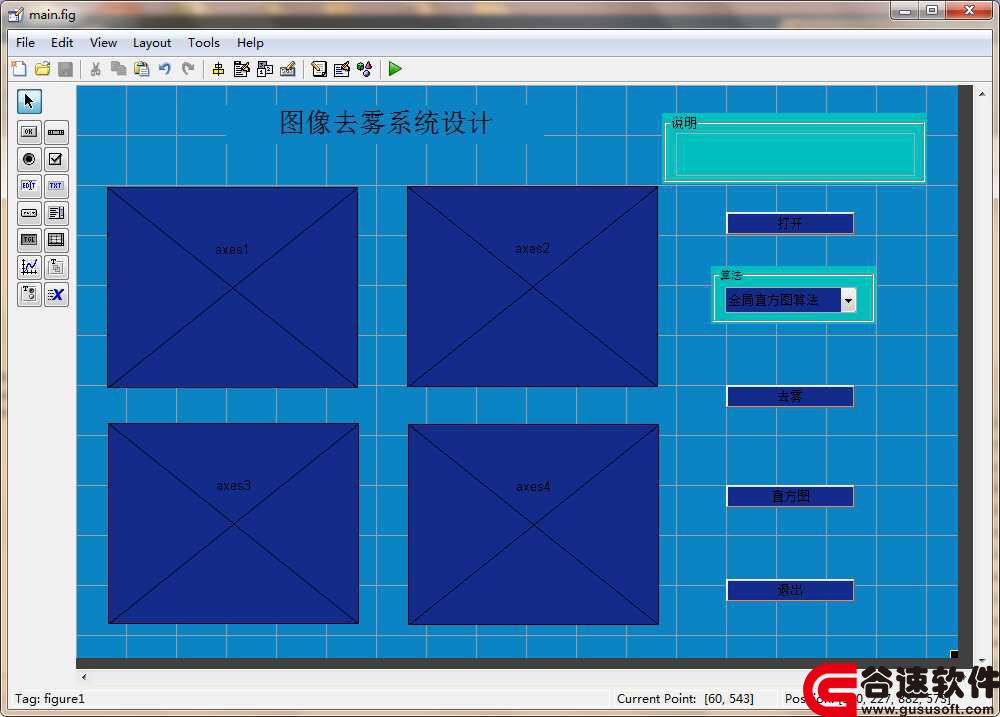Click the Current Point status readout

pos(685,699)
